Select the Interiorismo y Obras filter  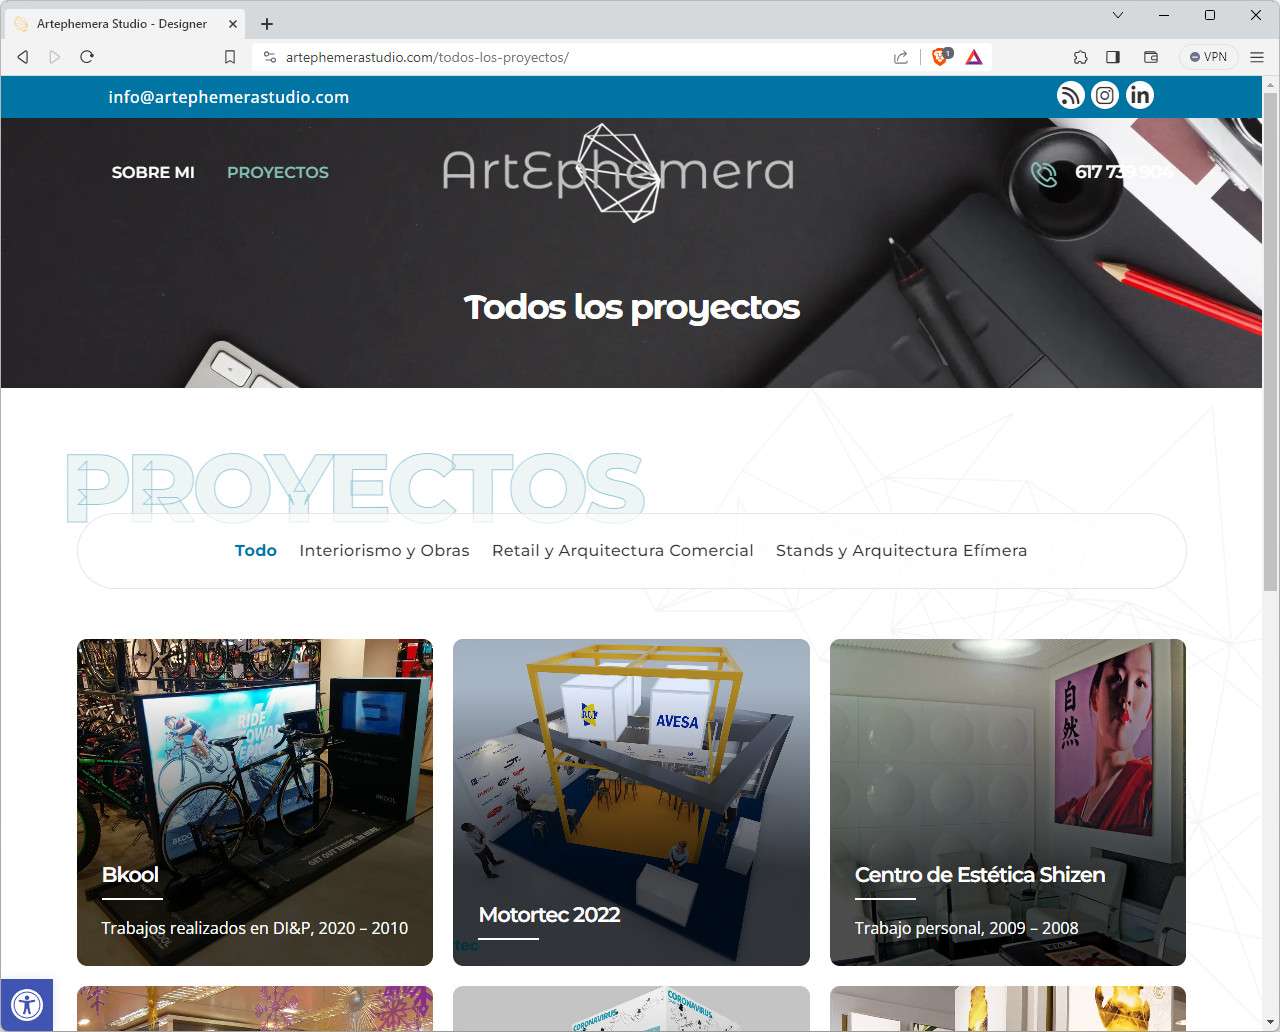(x=384, y=550)
